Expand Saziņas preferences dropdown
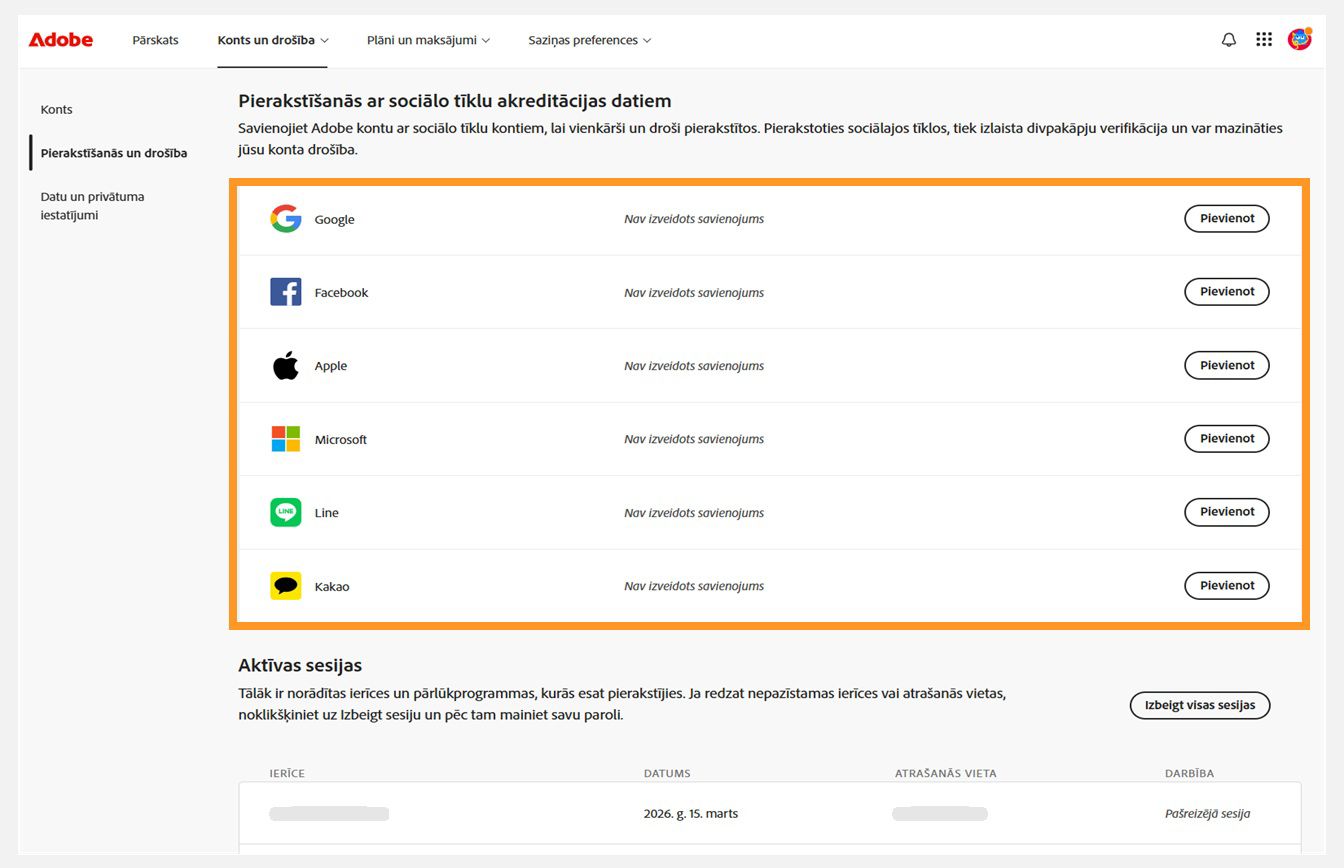1344x868 pixels. coord(589,40)
